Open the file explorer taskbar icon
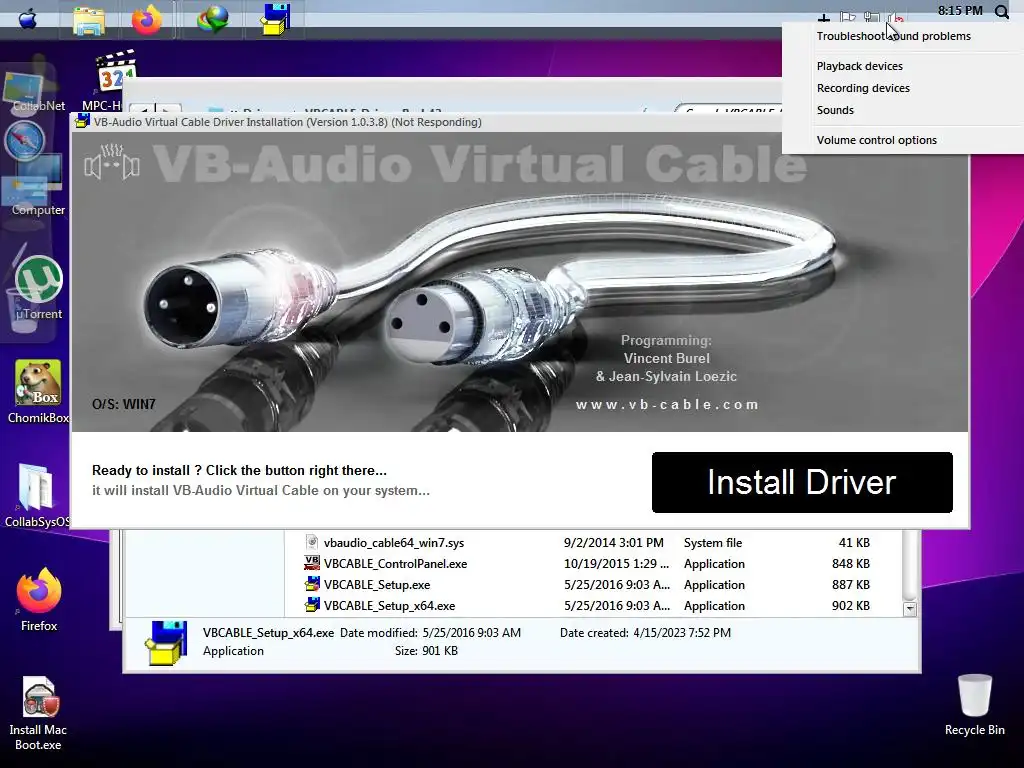1024x768 pixels. click(89, 21)
